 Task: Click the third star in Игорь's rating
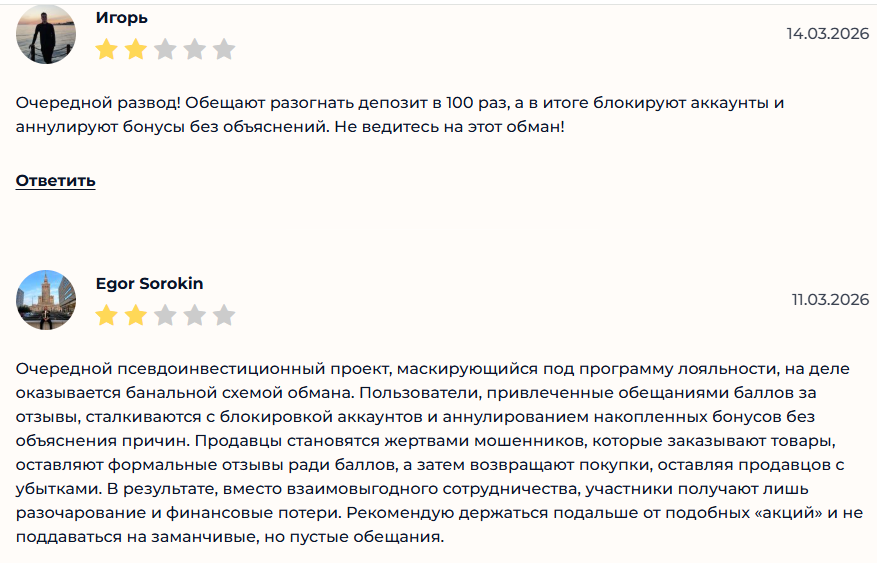pos(165,49)
